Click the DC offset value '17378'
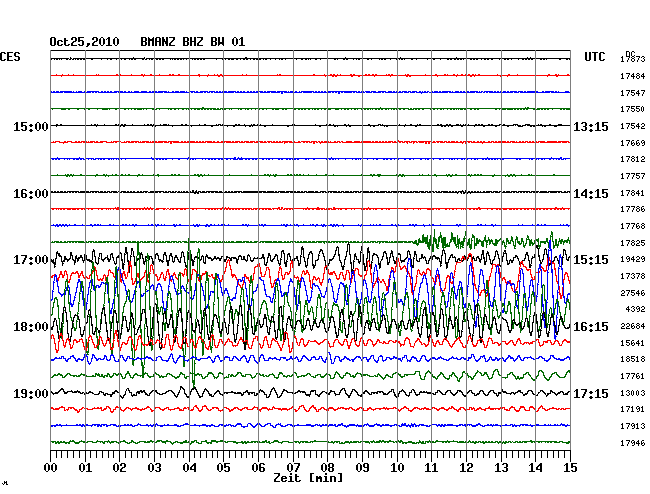Viewport: 650px width, 494px height. [633, 276]
